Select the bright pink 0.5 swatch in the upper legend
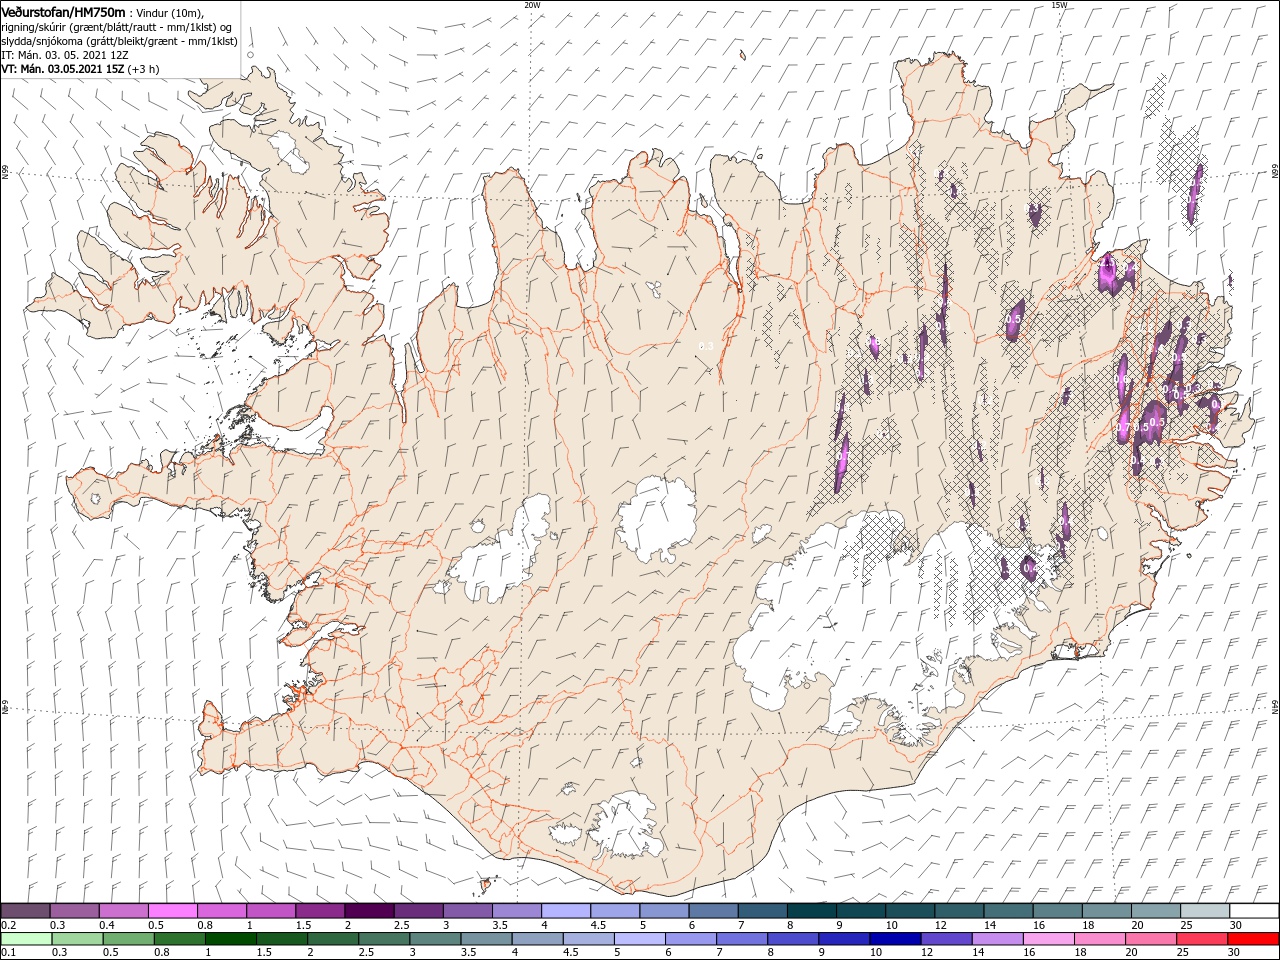The image size is (1280, 960). (x=173, y=911)
